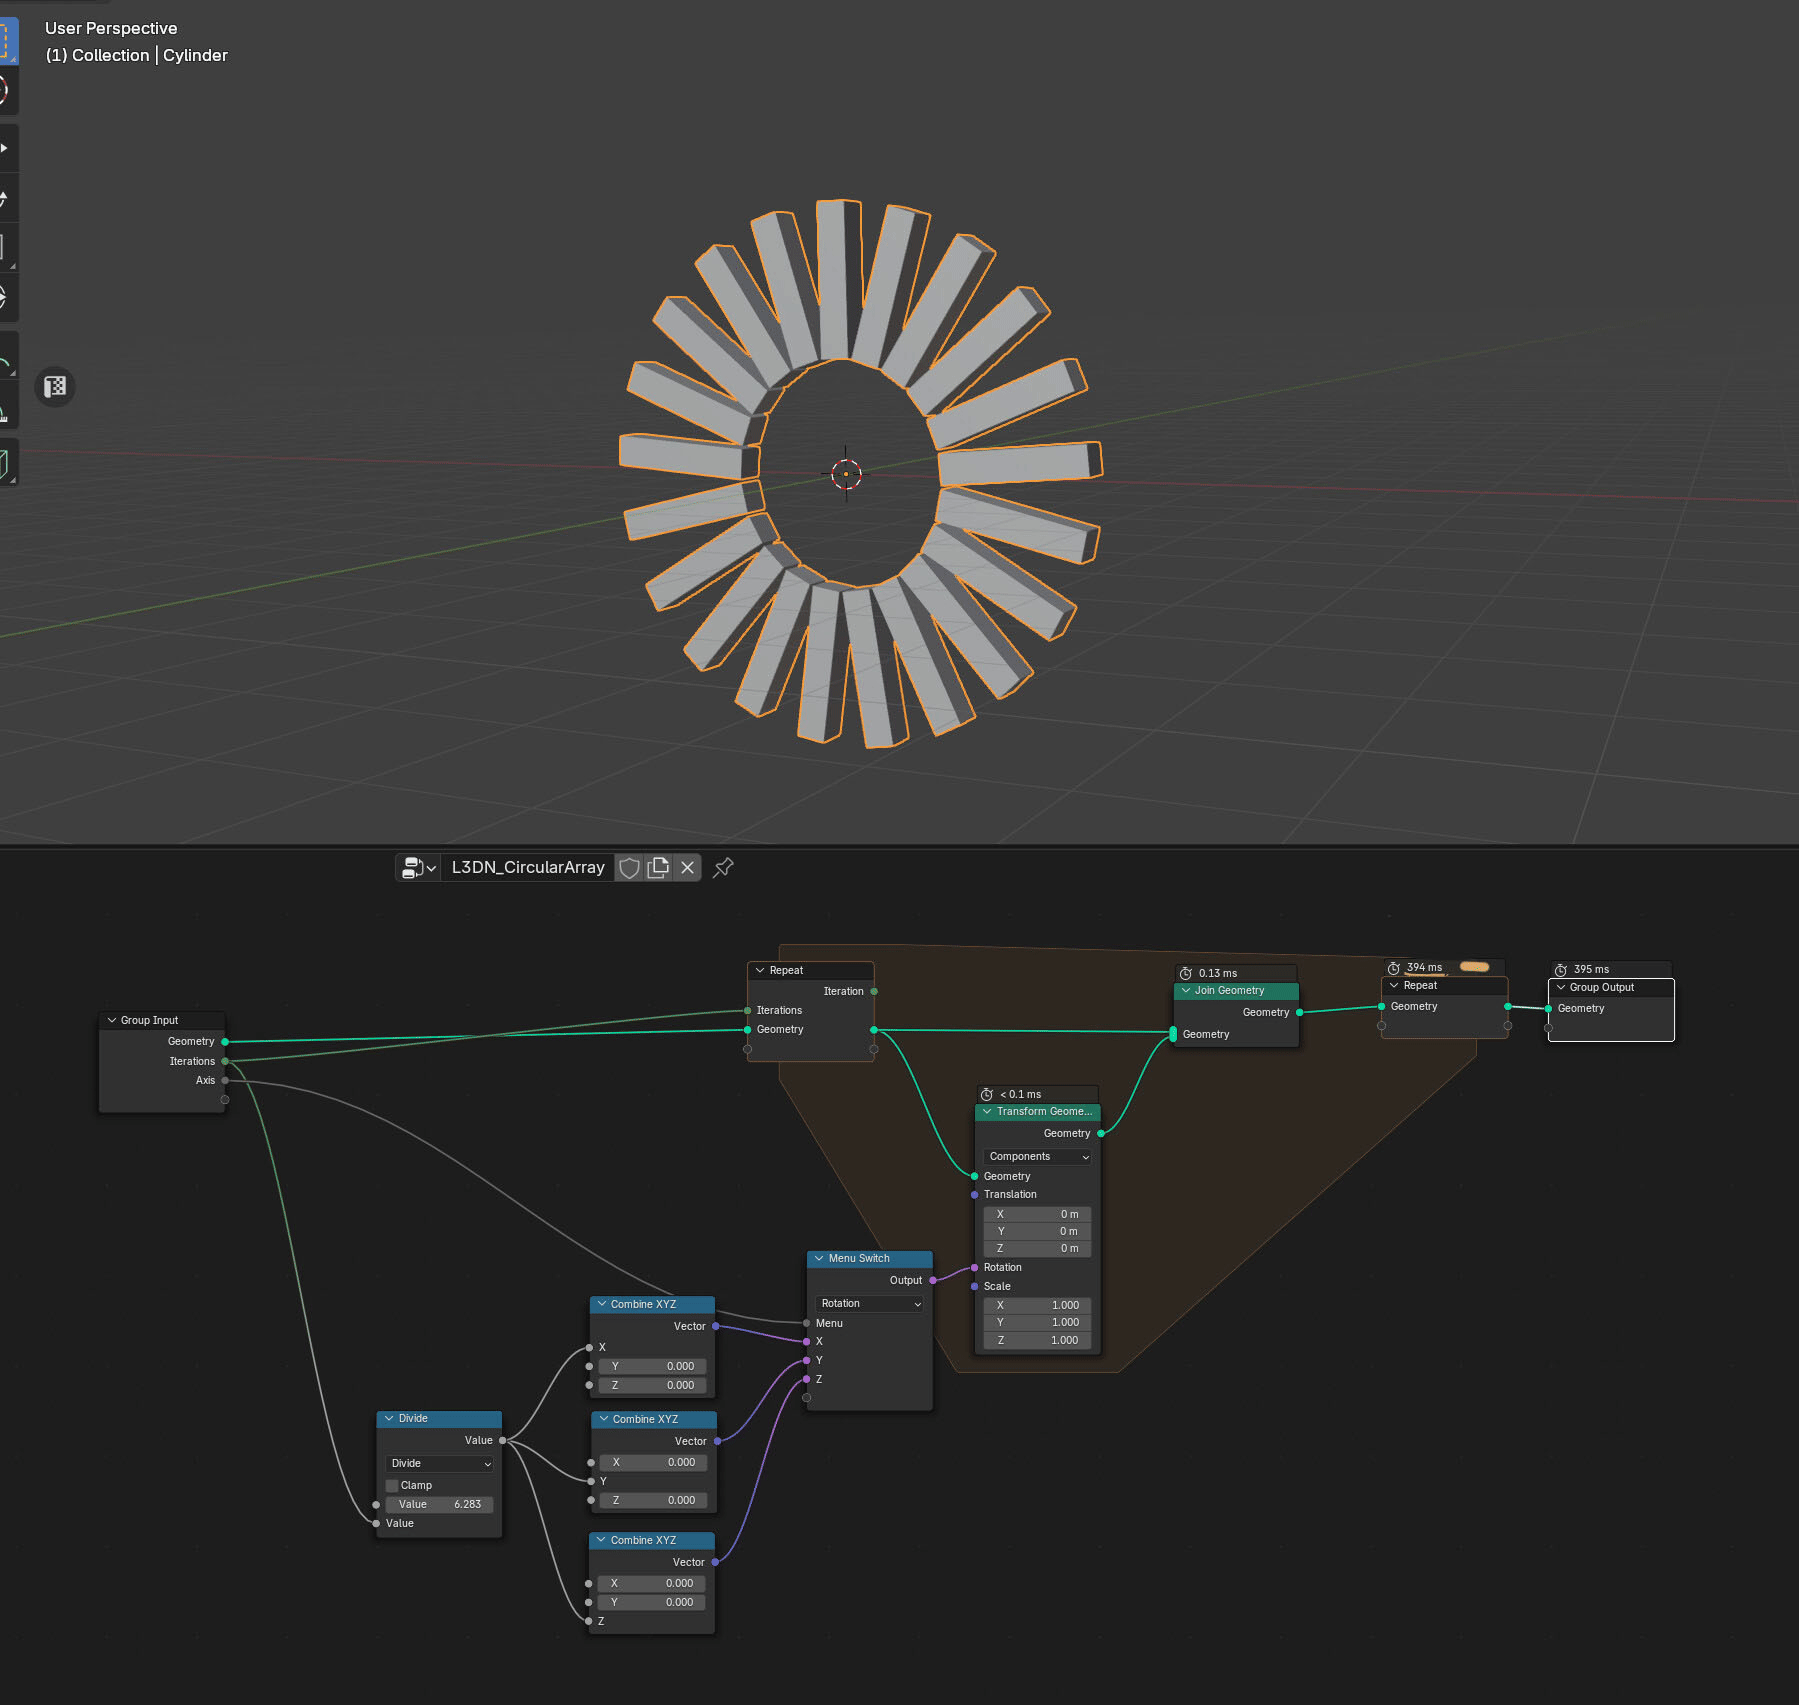The height and width of the screenshot is (1705, 1799).
Task: Click the 394 ms clock icon above Repeat
Action: 1394,968
